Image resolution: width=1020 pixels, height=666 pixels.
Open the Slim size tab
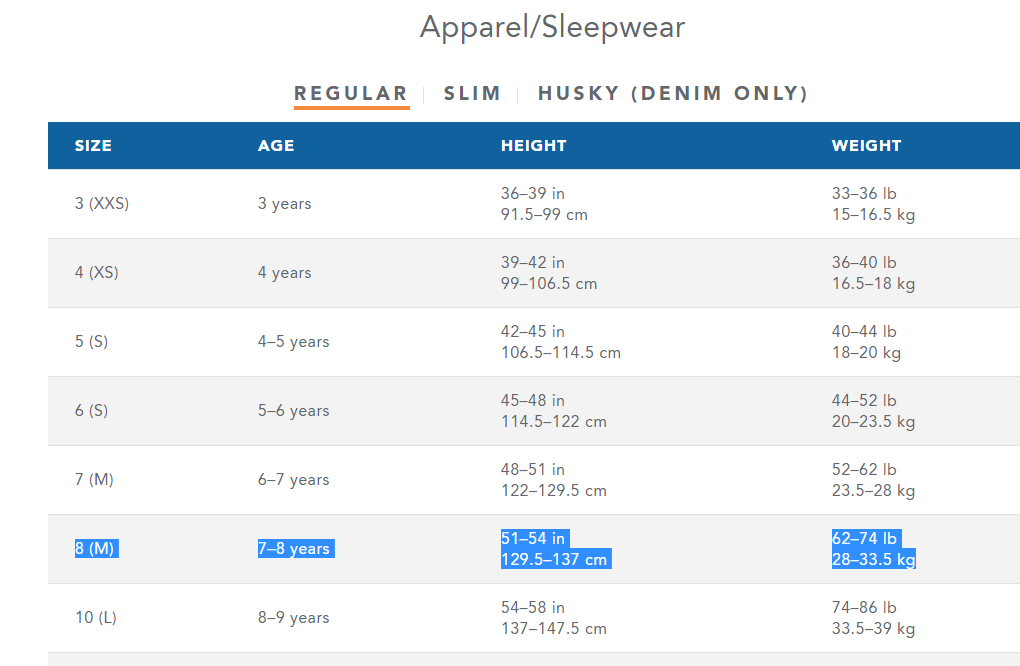(x=472, y=94)
